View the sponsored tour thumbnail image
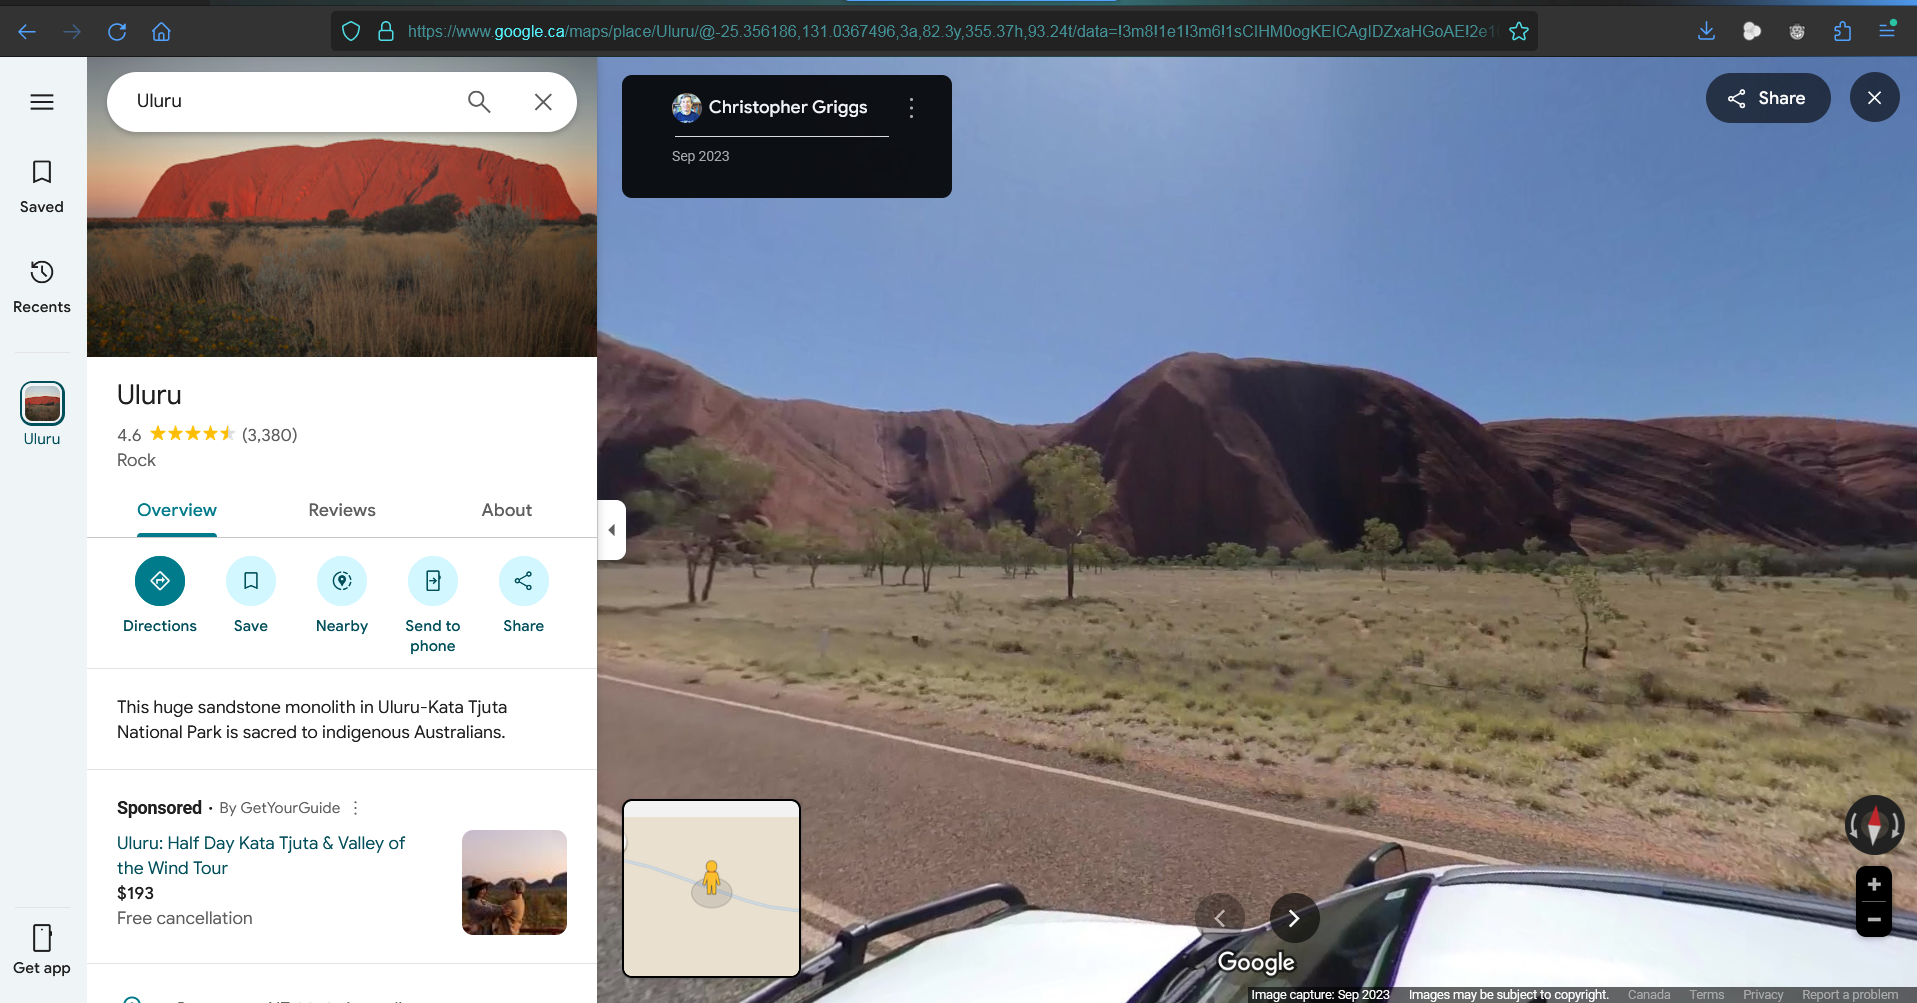 [x=514, y=882]
